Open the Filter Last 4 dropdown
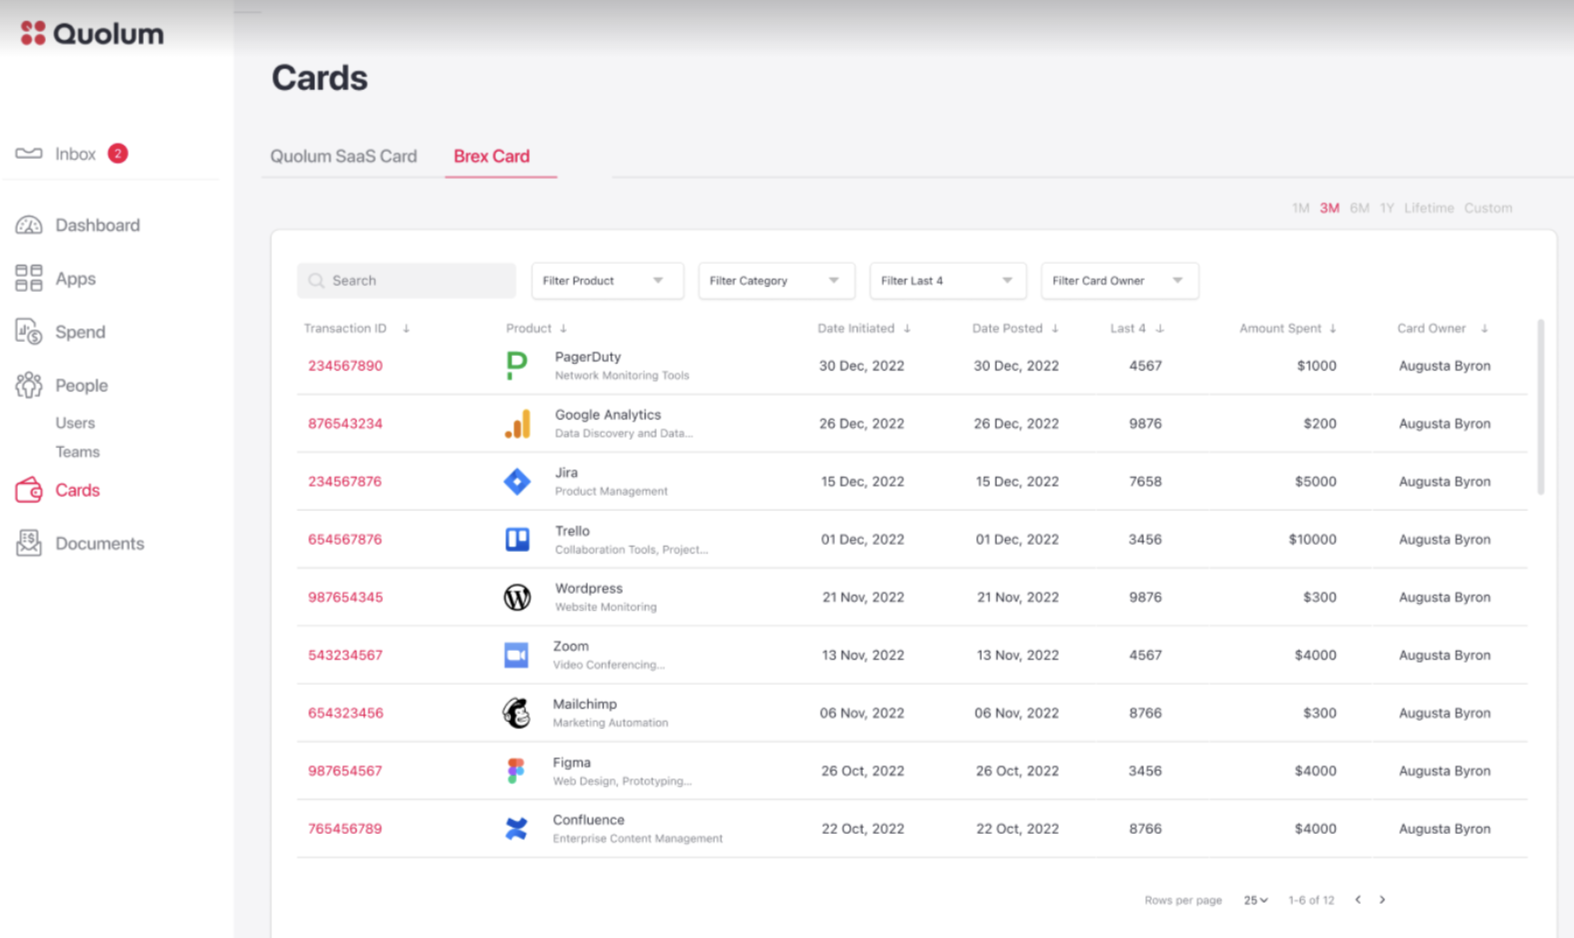The height and width of the screenshot is (938, 1574). [948, 281]
